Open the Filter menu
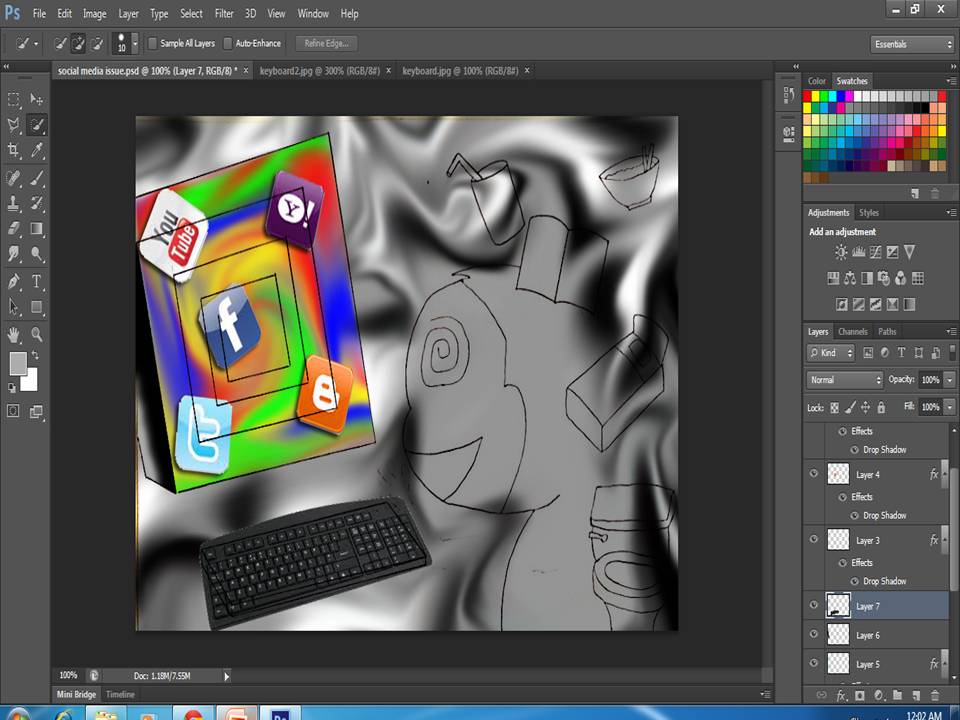 [224, 13]
